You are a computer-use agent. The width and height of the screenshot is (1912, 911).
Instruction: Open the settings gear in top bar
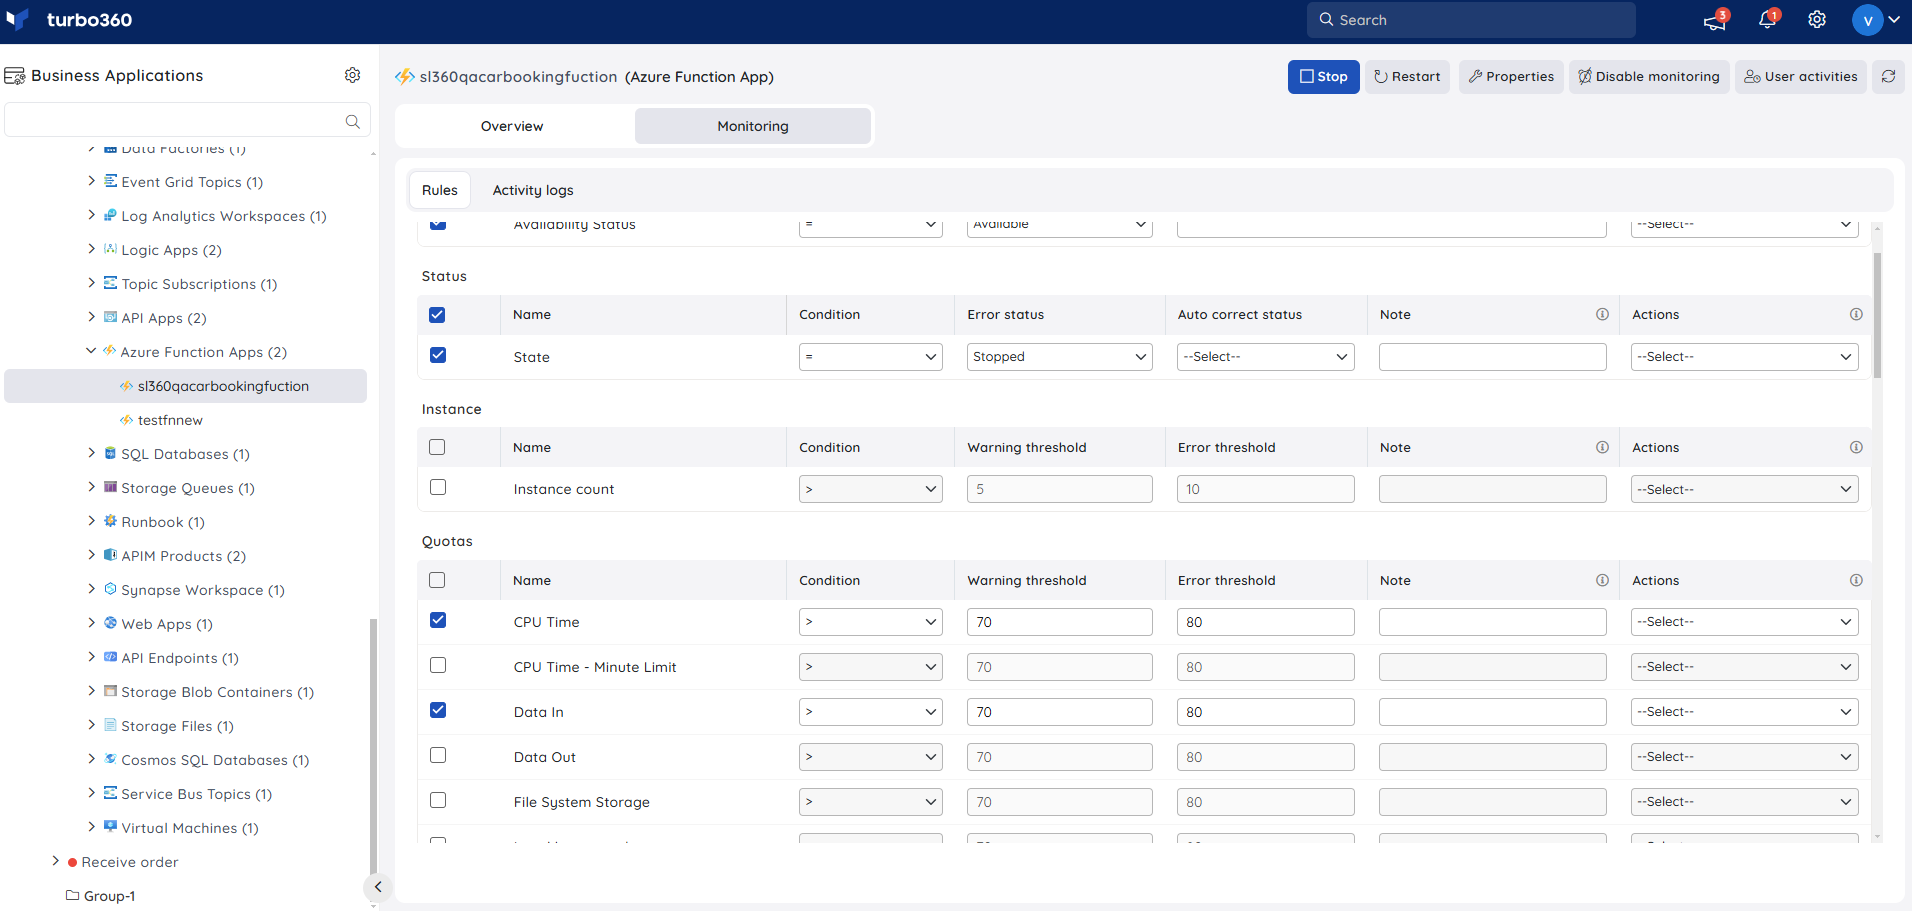tap(1817, 20)
